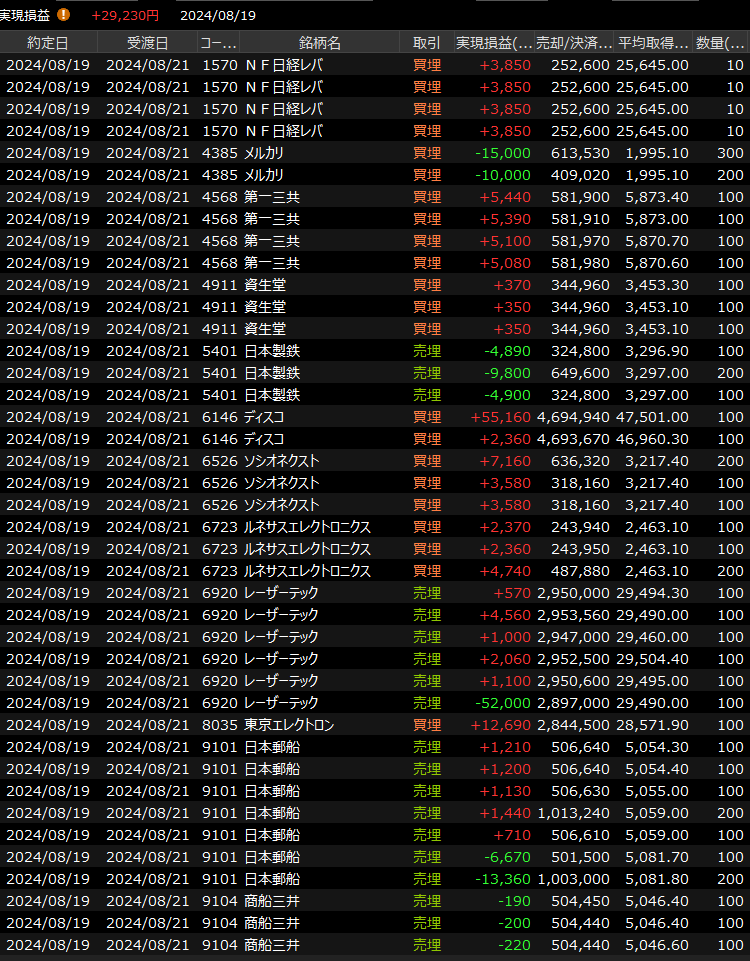Sort by the 数量 column header
Screen dimensions: 750x961
pos(720,43)
